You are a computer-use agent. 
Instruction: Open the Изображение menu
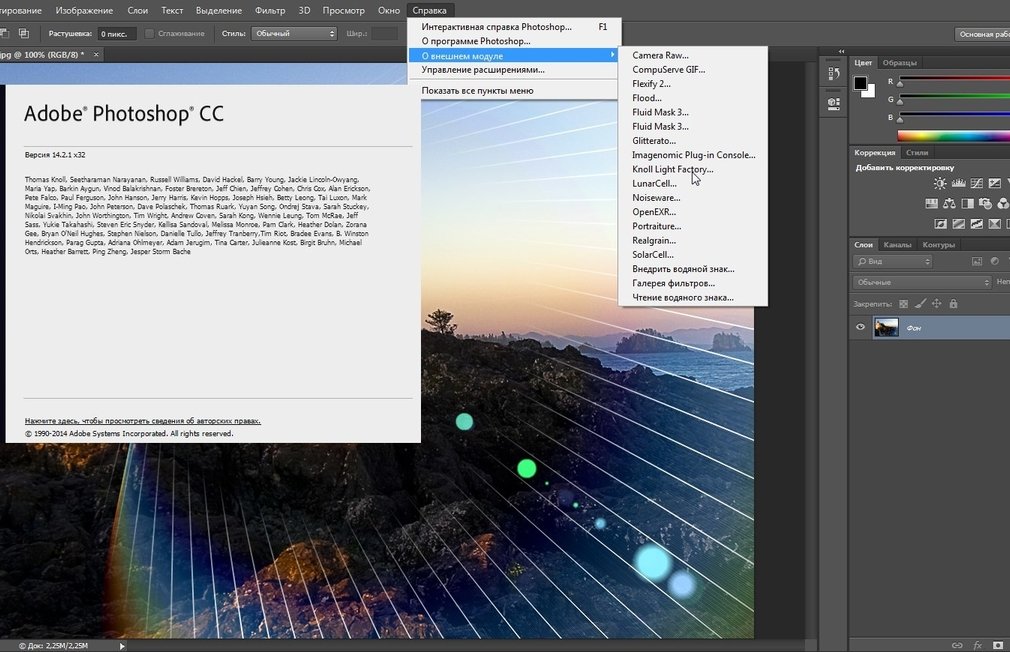tap(84, 10)
